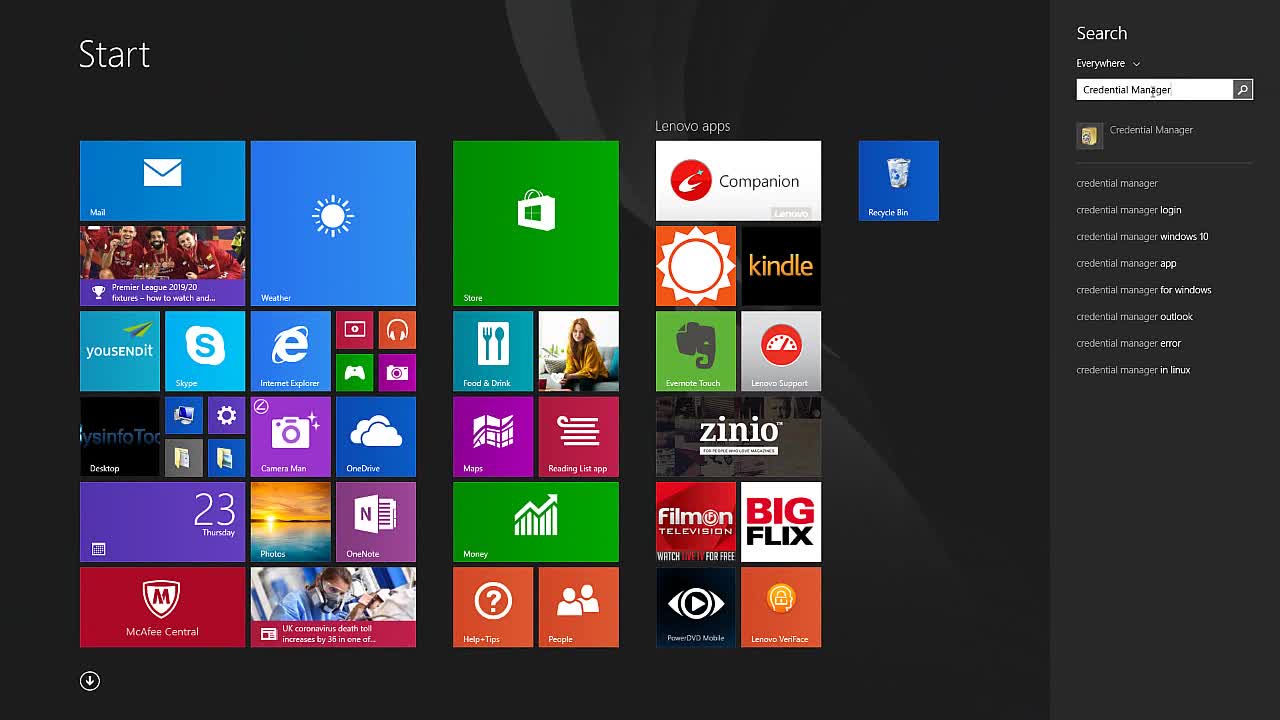This screenshot has height=720, width=1280.
Task: Launch PowerDVD Mobile tile
Action: coord(696,607)
